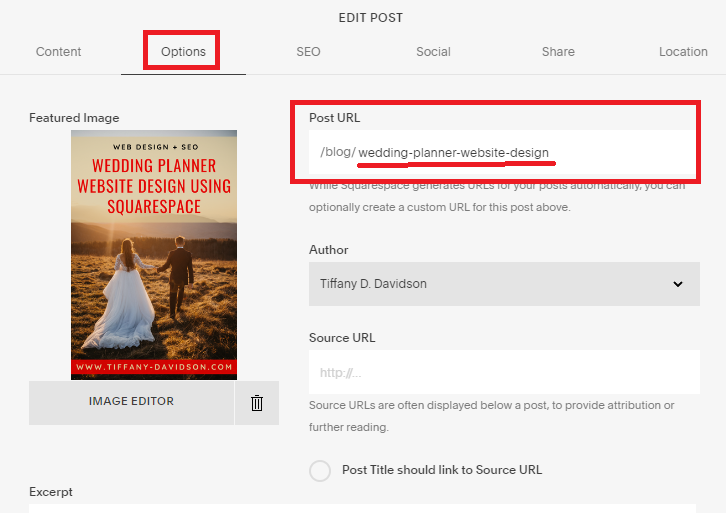The image size is (726, 513).
Task: Click the 'Source URLs are often displayed' help text
Action: pyautogui.click(x=492, y=416)
